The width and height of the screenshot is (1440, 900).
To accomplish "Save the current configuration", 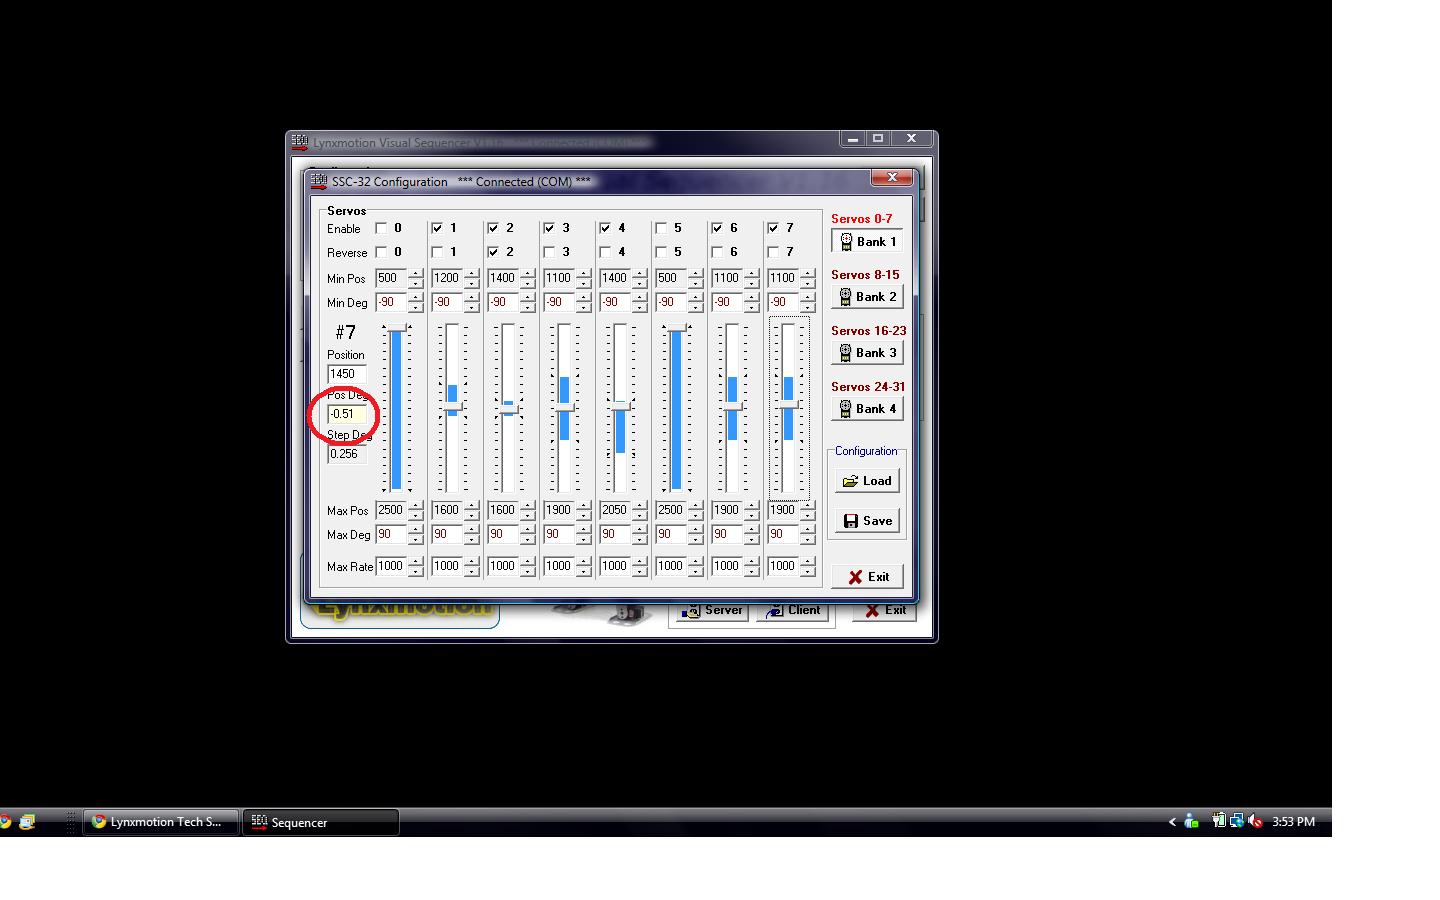I will (867, 521).
